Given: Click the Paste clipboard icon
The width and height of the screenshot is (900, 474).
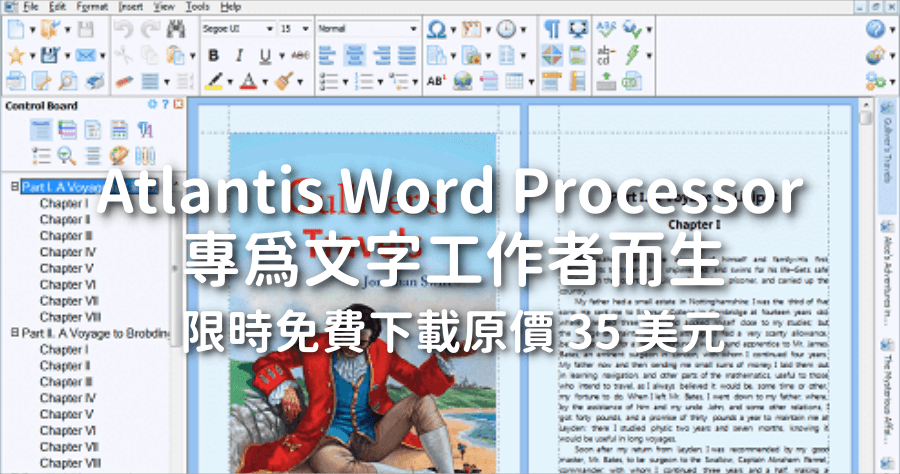Looking at the screenshot, I should click(x=175, y=56).
